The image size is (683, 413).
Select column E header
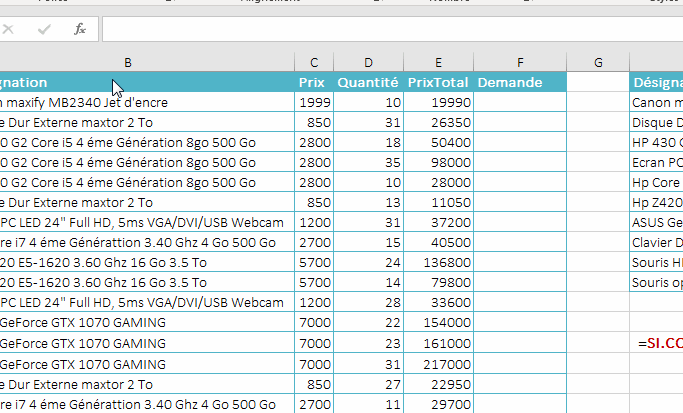438,63
